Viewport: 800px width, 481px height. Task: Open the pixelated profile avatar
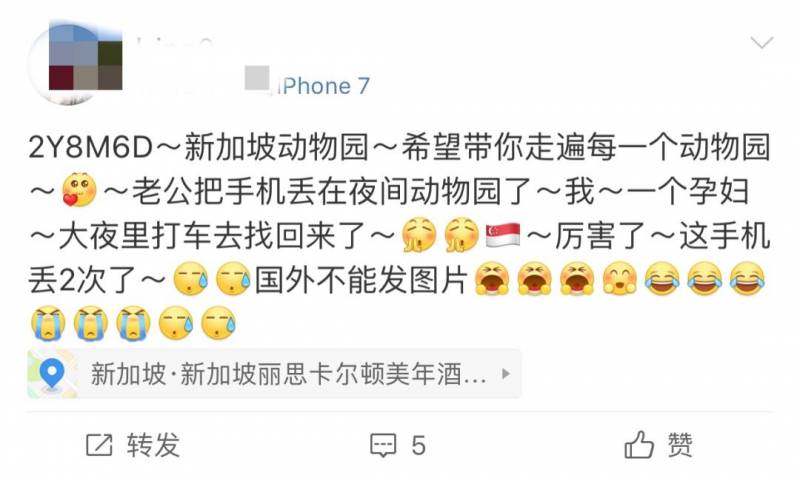point(77,63)
